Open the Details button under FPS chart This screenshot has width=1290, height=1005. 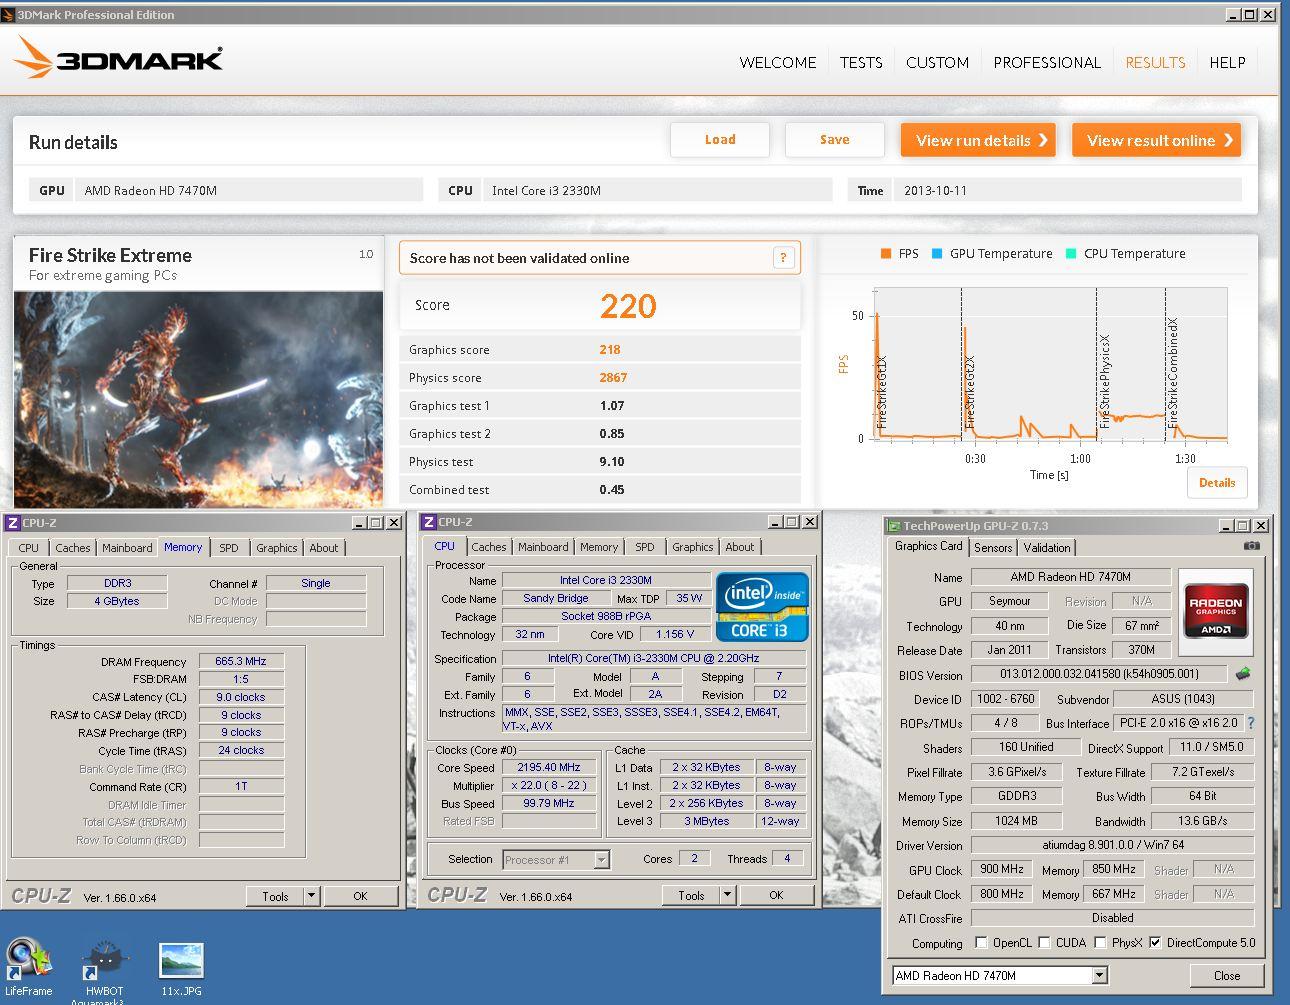pos(1217,482)
